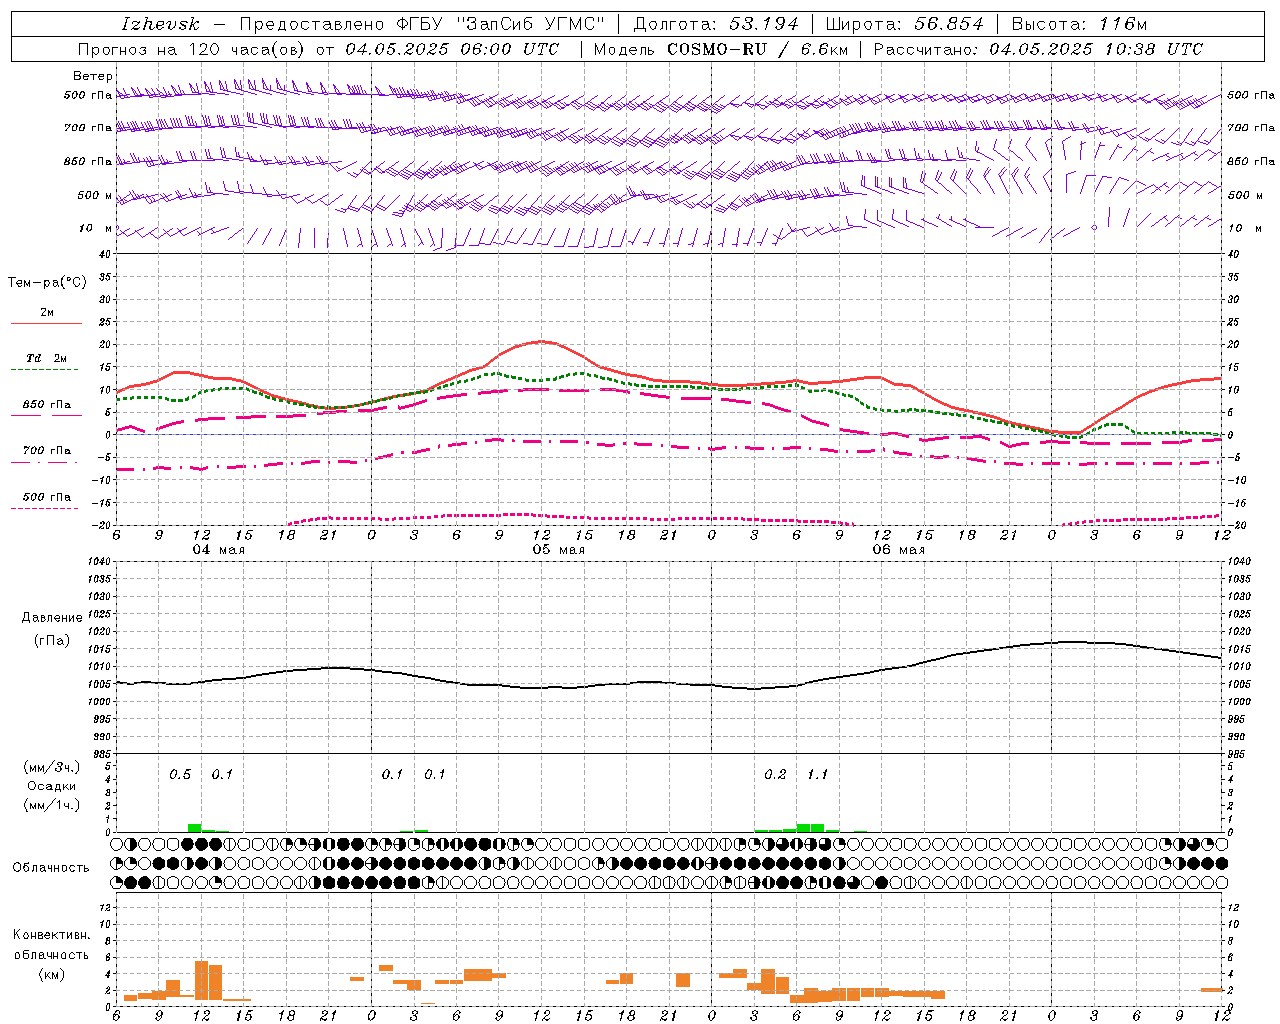Click the "500 м" wind level label on left

95,195
